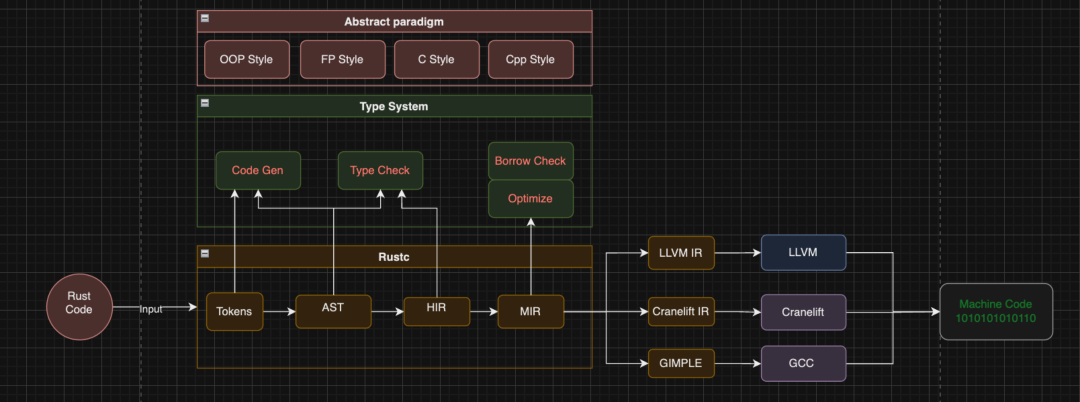Viewport: 1080px width, 402px height.
Task: Click the Type Check node
Action: coord(380,170)
